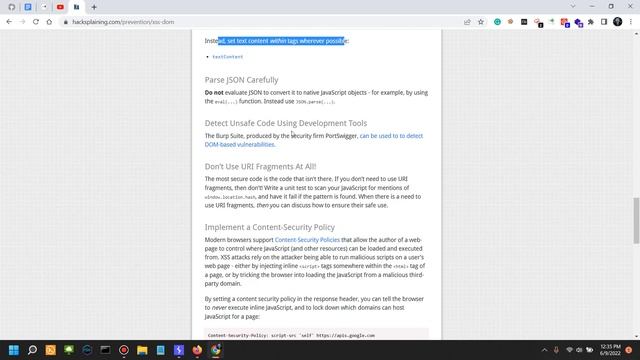Go forward to the next page
The image size is (640, 360).
click(x=22, y=22)
